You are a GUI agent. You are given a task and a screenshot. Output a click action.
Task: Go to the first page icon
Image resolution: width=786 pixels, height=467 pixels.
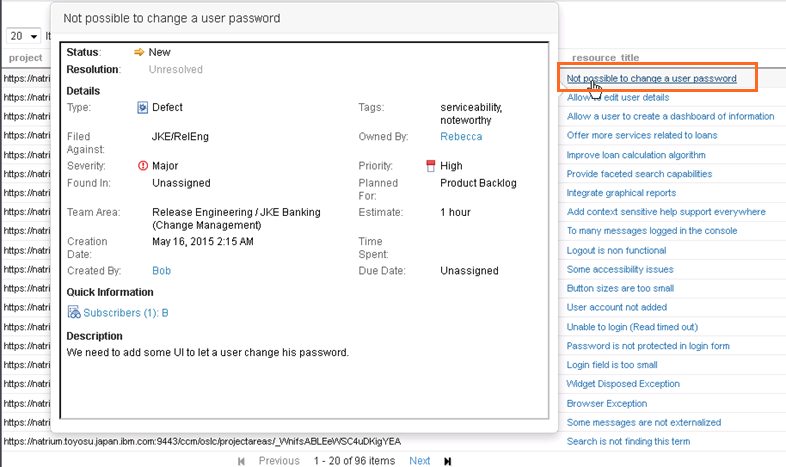coord(241,461)
